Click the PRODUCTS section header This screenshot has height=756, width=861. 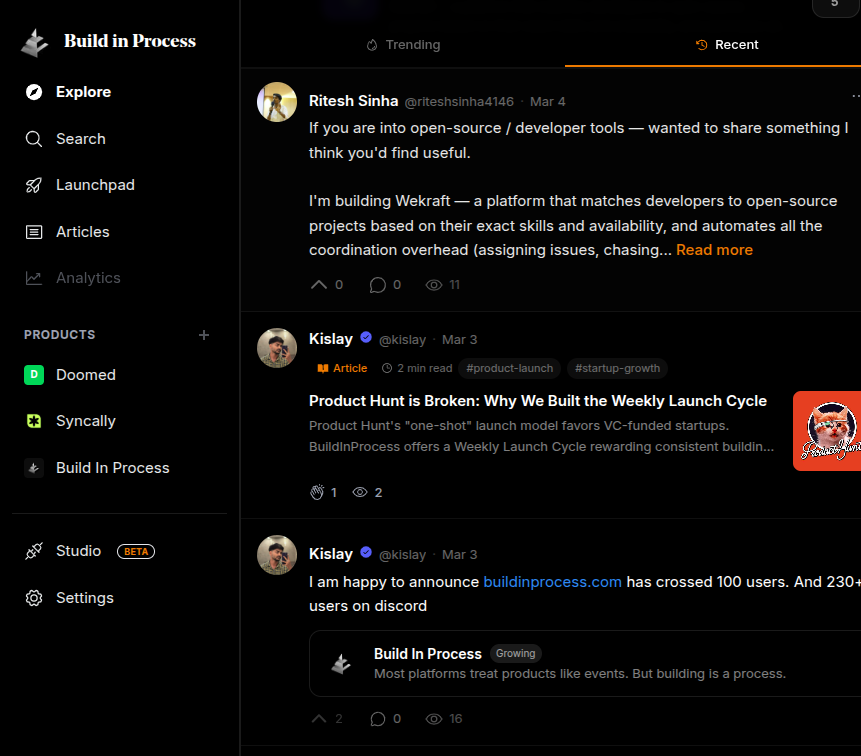tap(59, 335)
